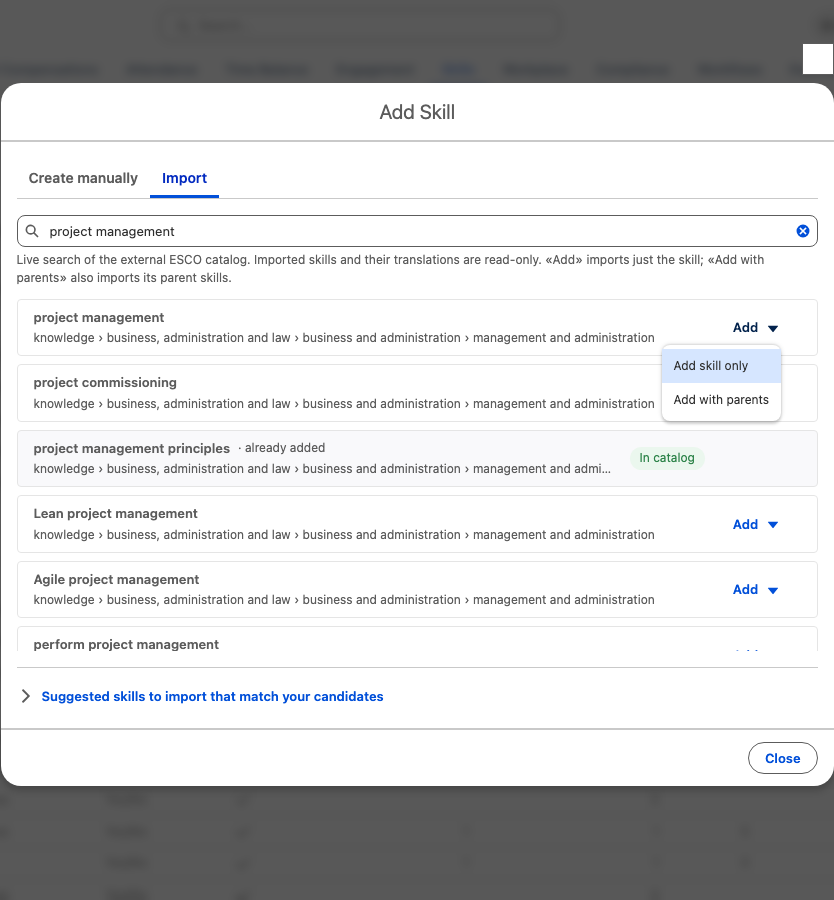The height and width of the screenshot is (900, 834).
Task: Click the ESCO catalog help text
Action: tap(390, 268)
